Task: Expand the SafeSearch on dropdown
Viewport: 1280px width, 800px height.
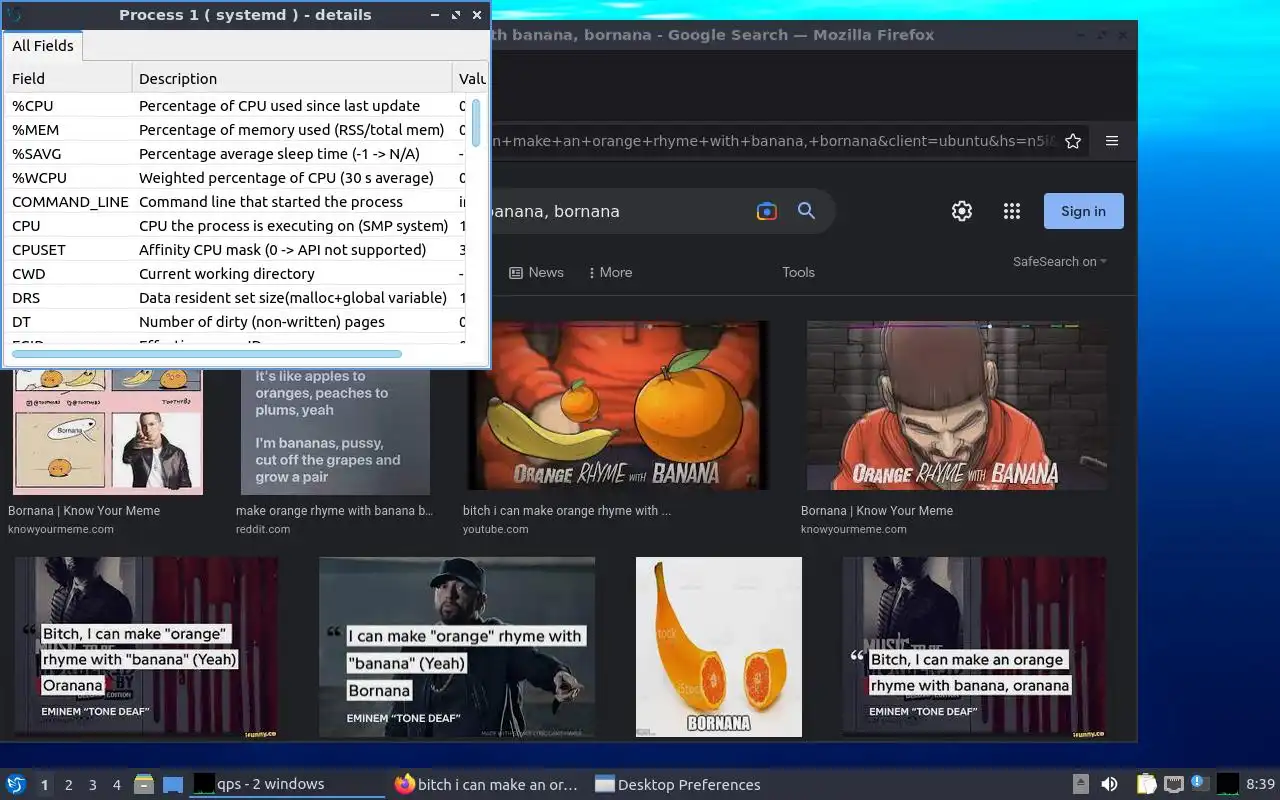Action: (1060, 262)
